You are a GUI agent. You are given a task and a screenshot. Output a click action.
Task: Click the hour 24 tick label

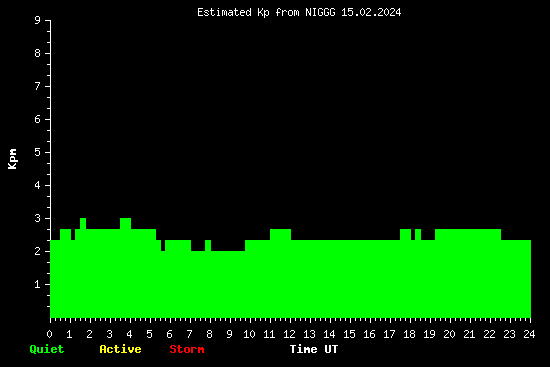click(x=529, y=334)
